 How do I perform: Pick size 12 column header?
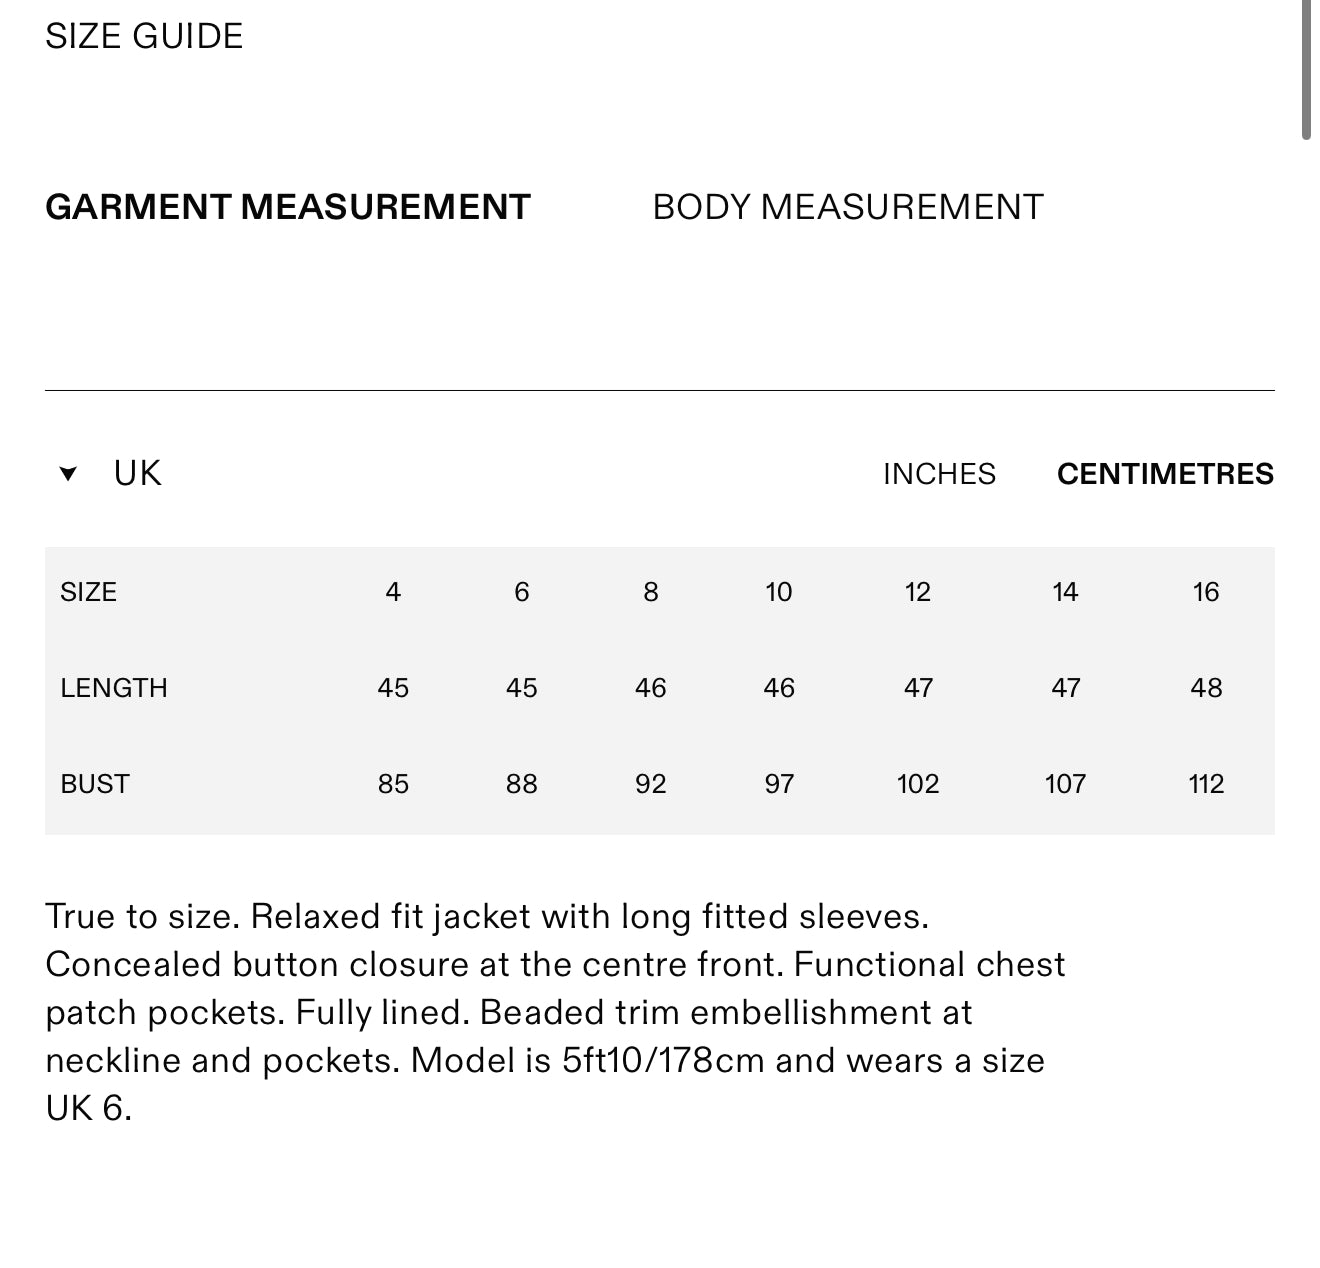(x=917, y=592)
